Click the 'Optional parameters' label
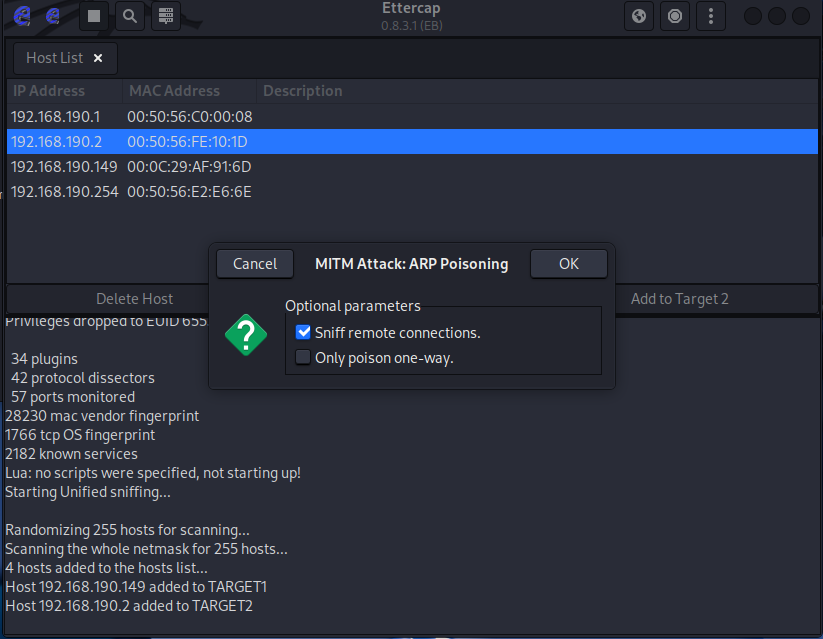This screenshot has width=823, height=639. 353,306
